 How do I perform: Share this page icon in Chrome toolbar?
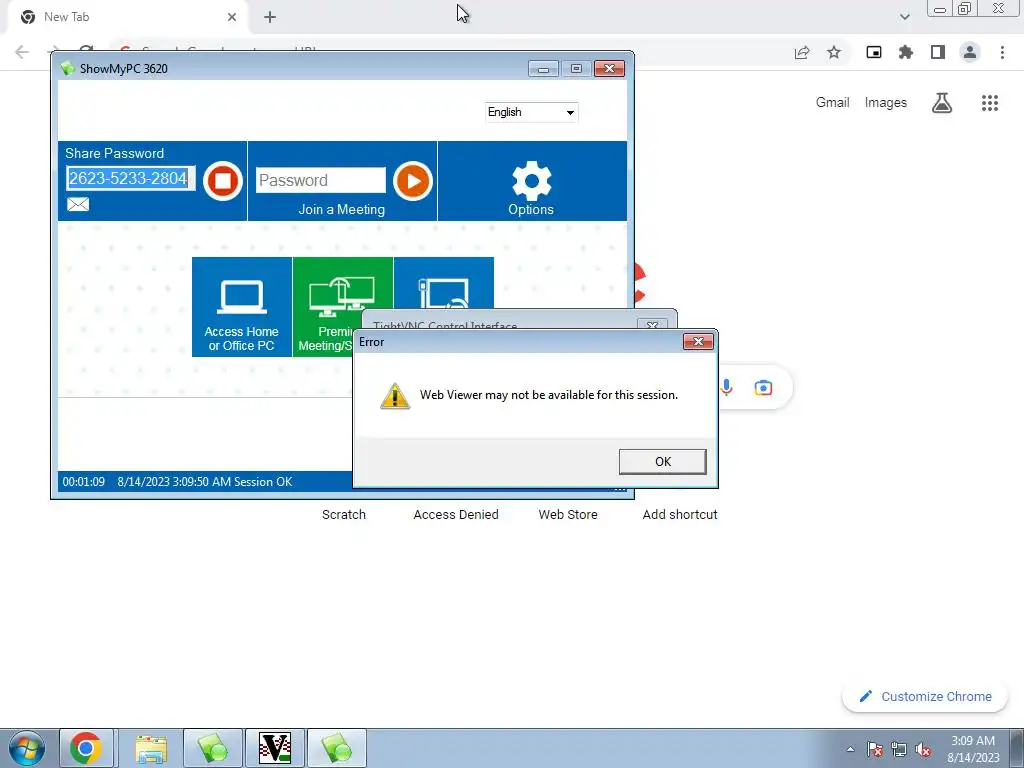802,52
